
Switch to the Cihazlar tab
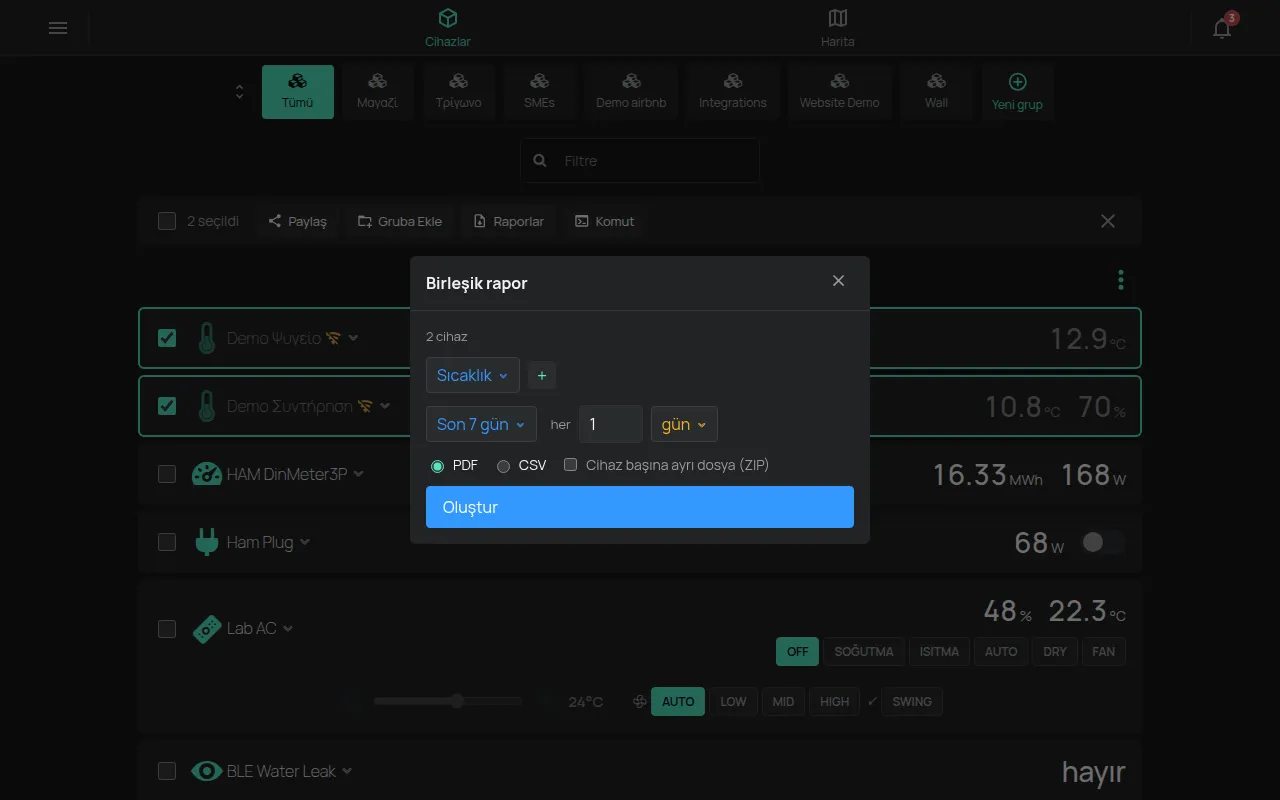click(448, 28)
